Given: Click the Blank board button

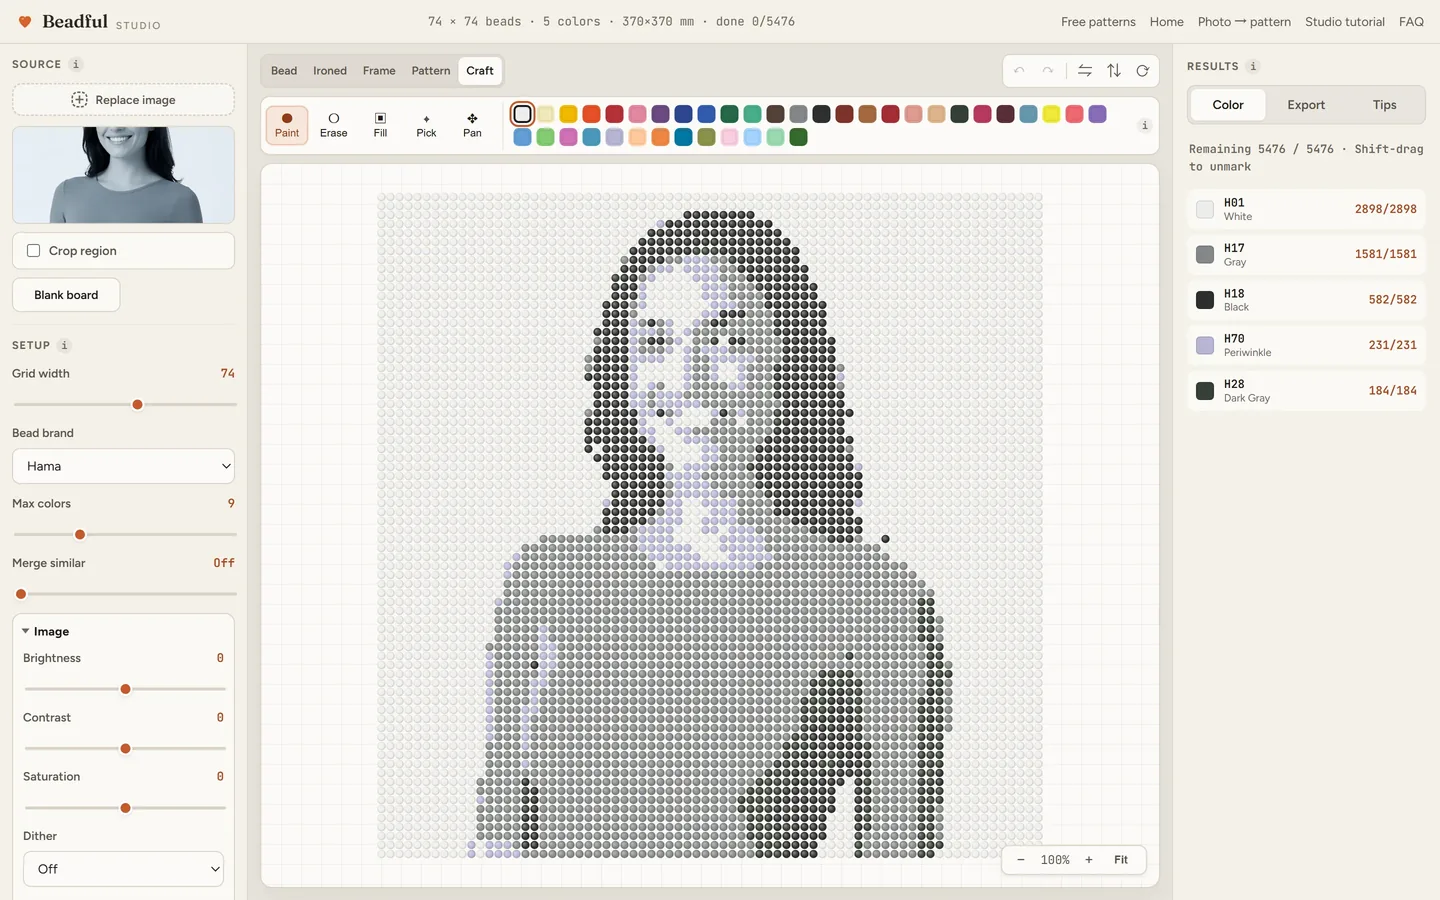Looking at the screenshot, I should coord(66,295).
